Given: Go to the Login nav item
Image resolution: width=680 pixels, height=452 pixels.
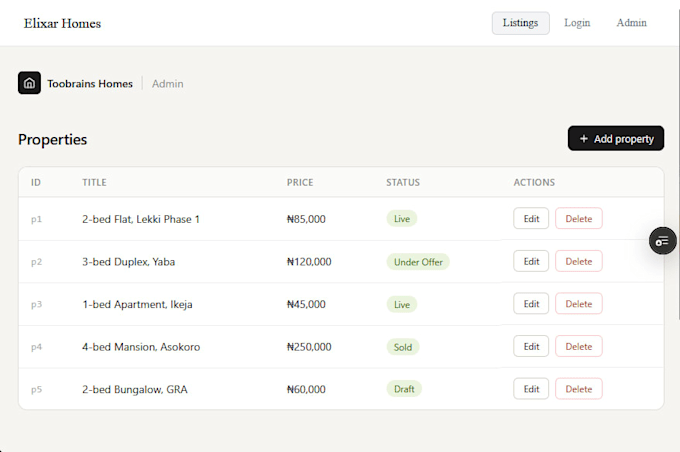Looking at the screenshot, I should pyautogui.click(x=577, y=23).
